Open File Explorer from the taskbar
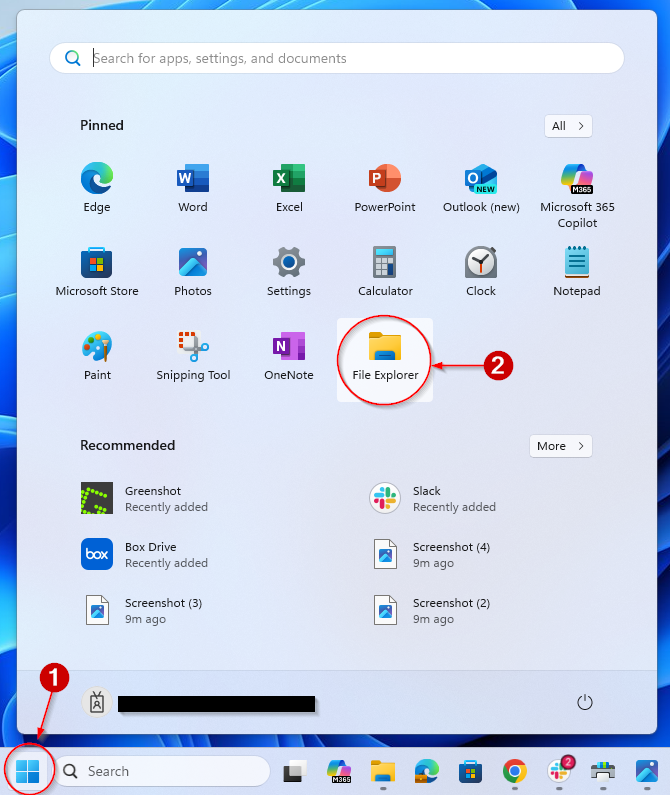 [383, 771]
